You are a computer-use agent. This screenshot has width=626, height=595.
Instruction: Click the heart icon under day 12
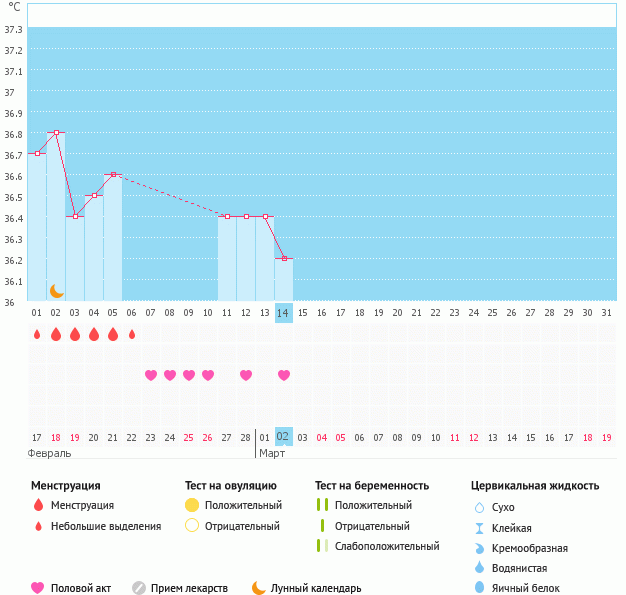(246, 375)
